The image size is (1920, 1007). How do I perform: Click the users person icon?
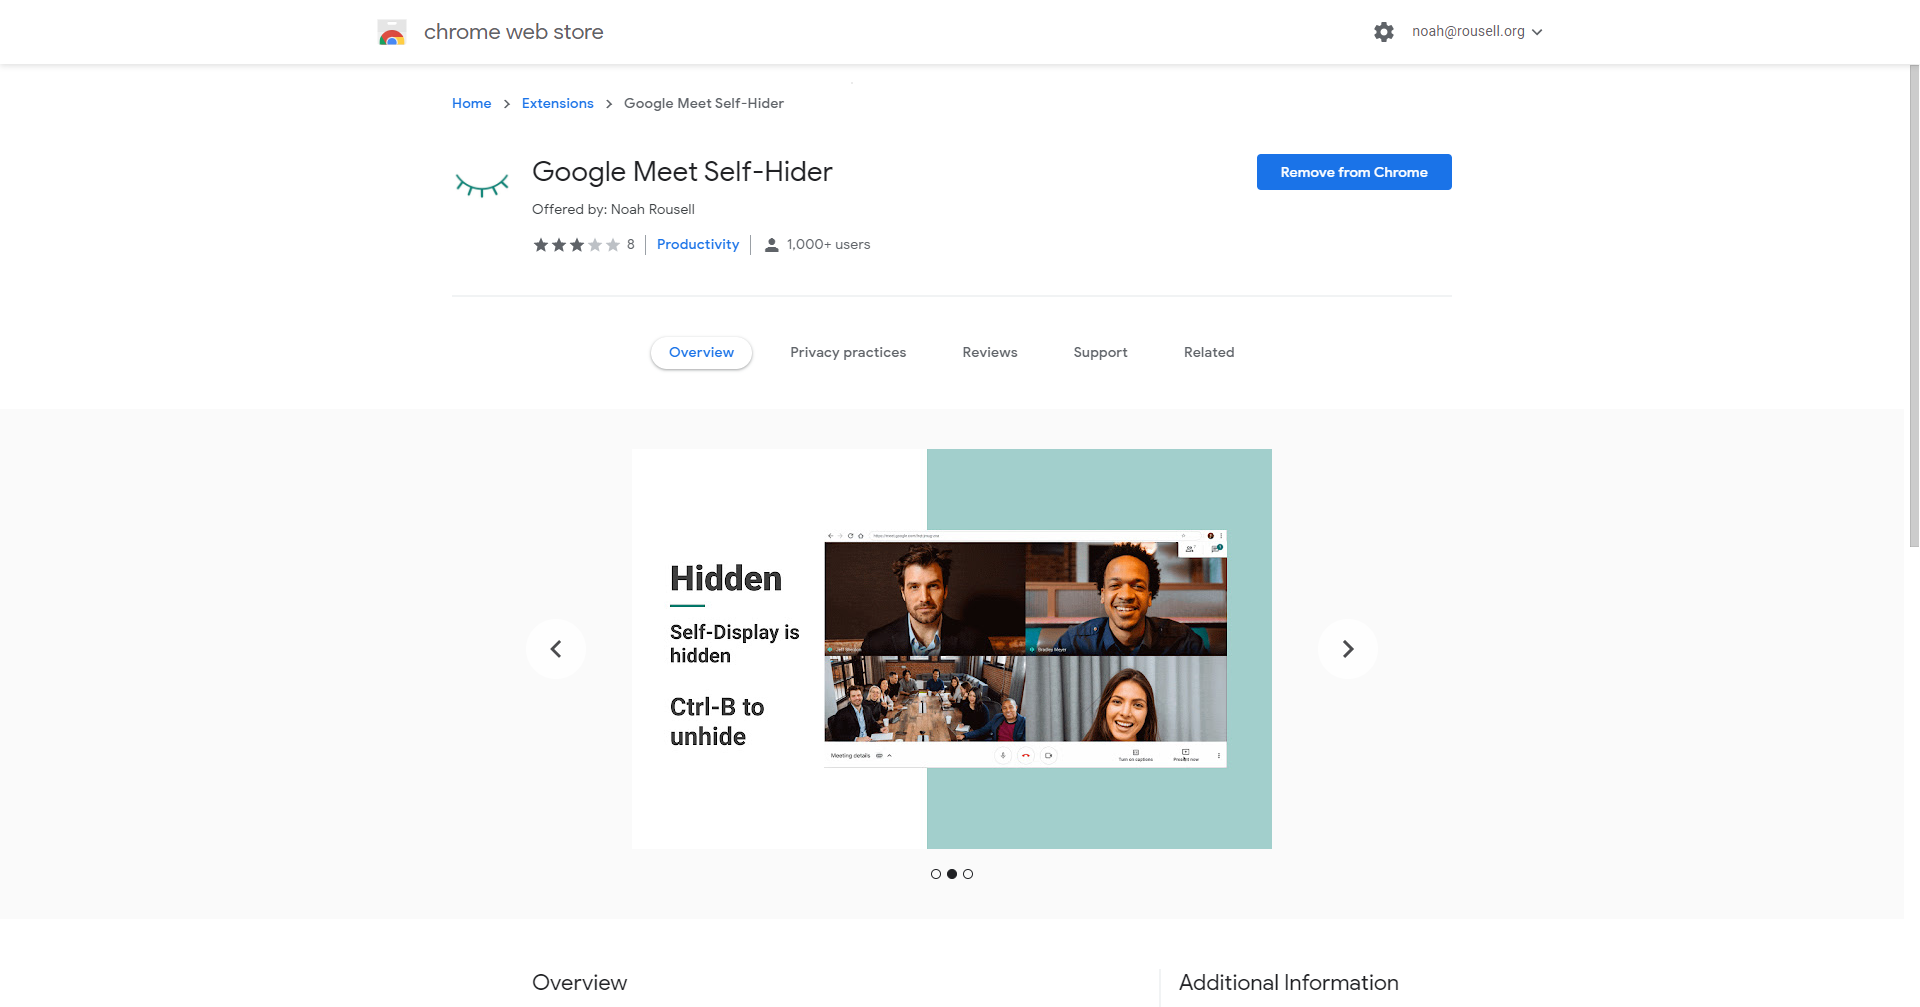772,245
